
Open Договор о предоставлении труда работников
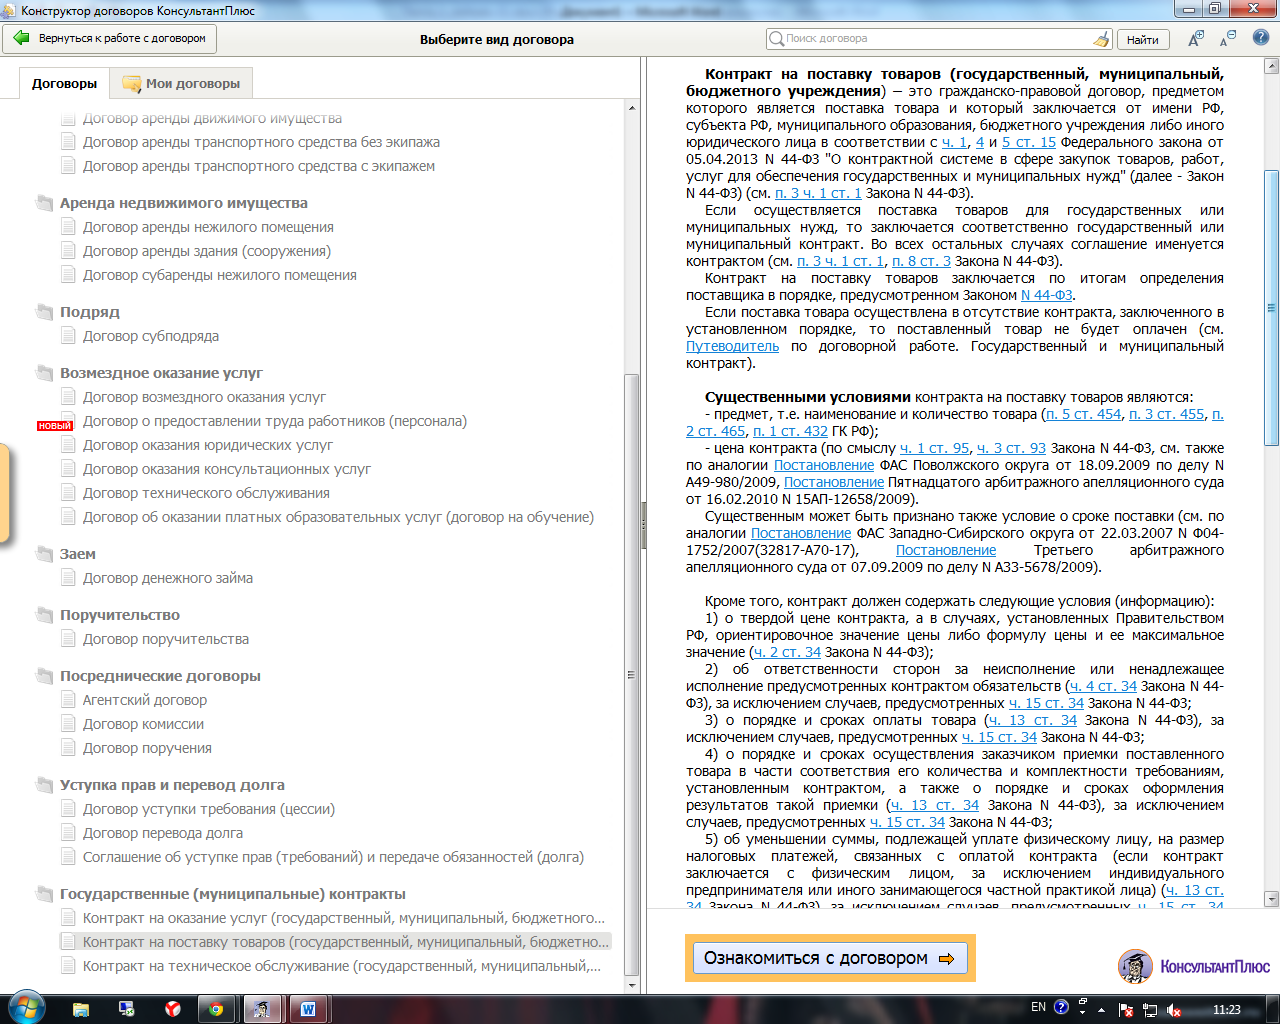(x=275, y=421)
